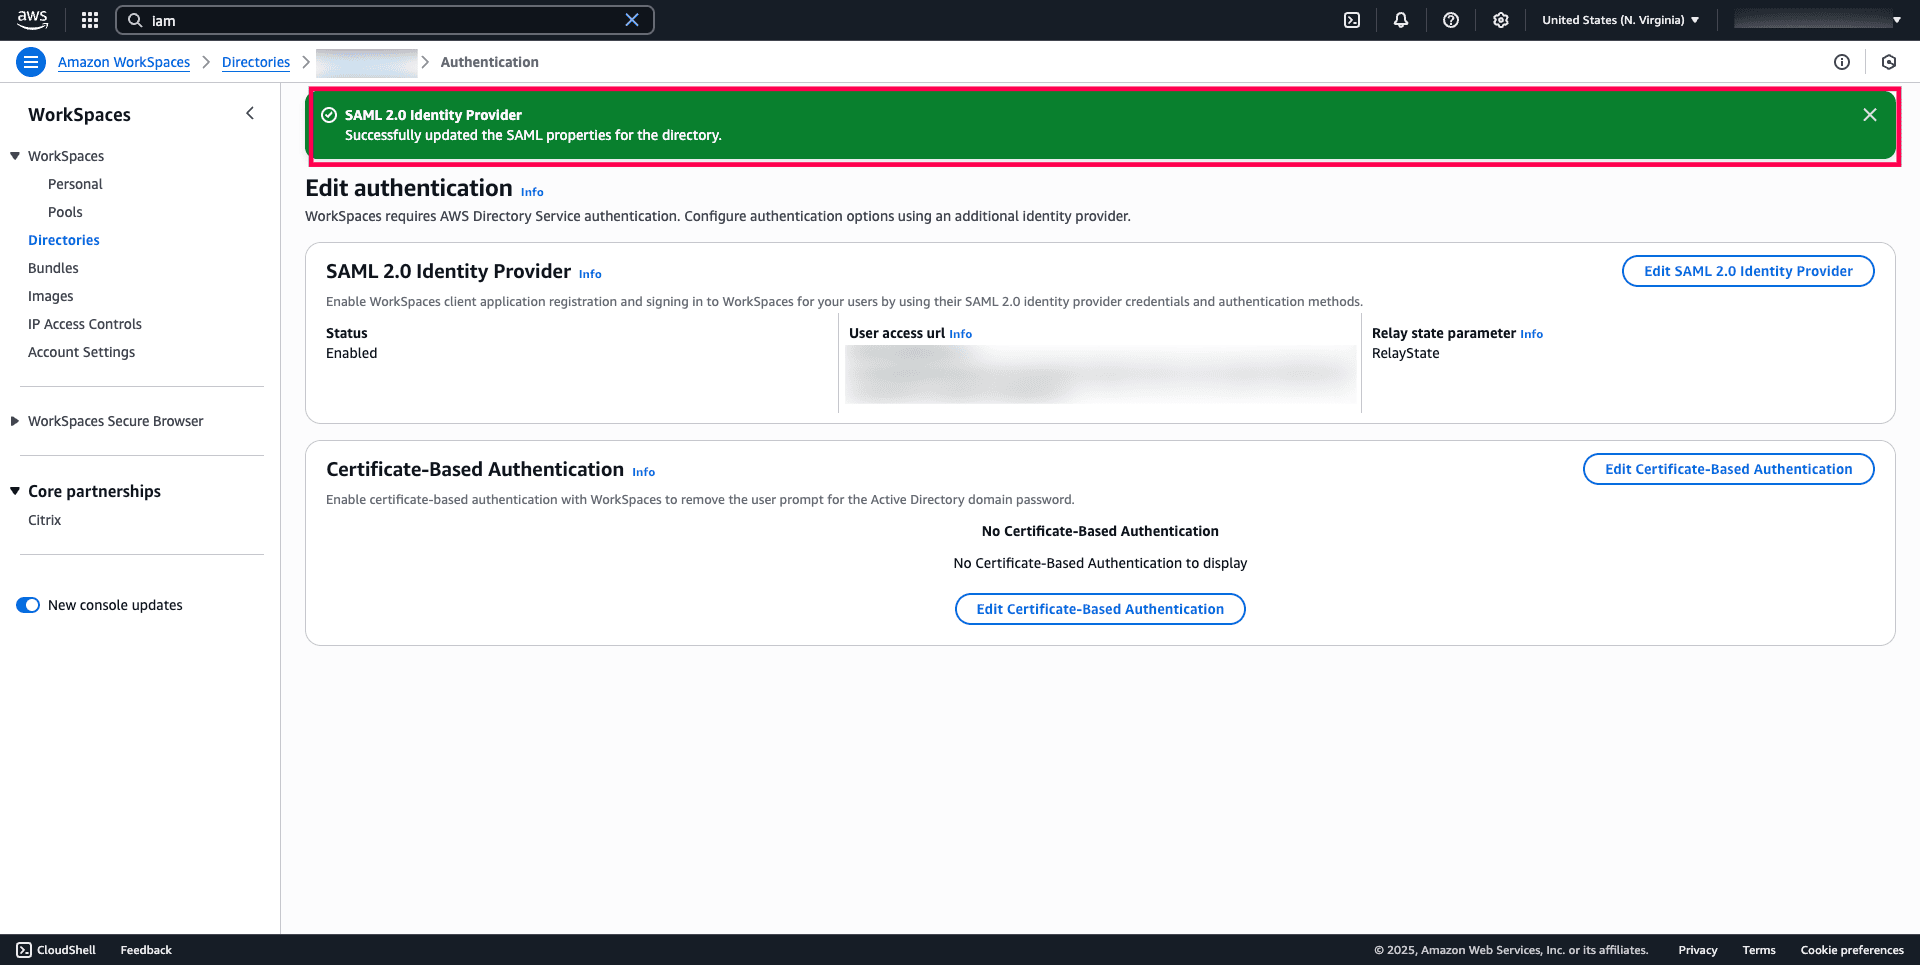
Task: Open Info link beside SAML 2.0 Identity Provider heading
Action: coord(590,274)
